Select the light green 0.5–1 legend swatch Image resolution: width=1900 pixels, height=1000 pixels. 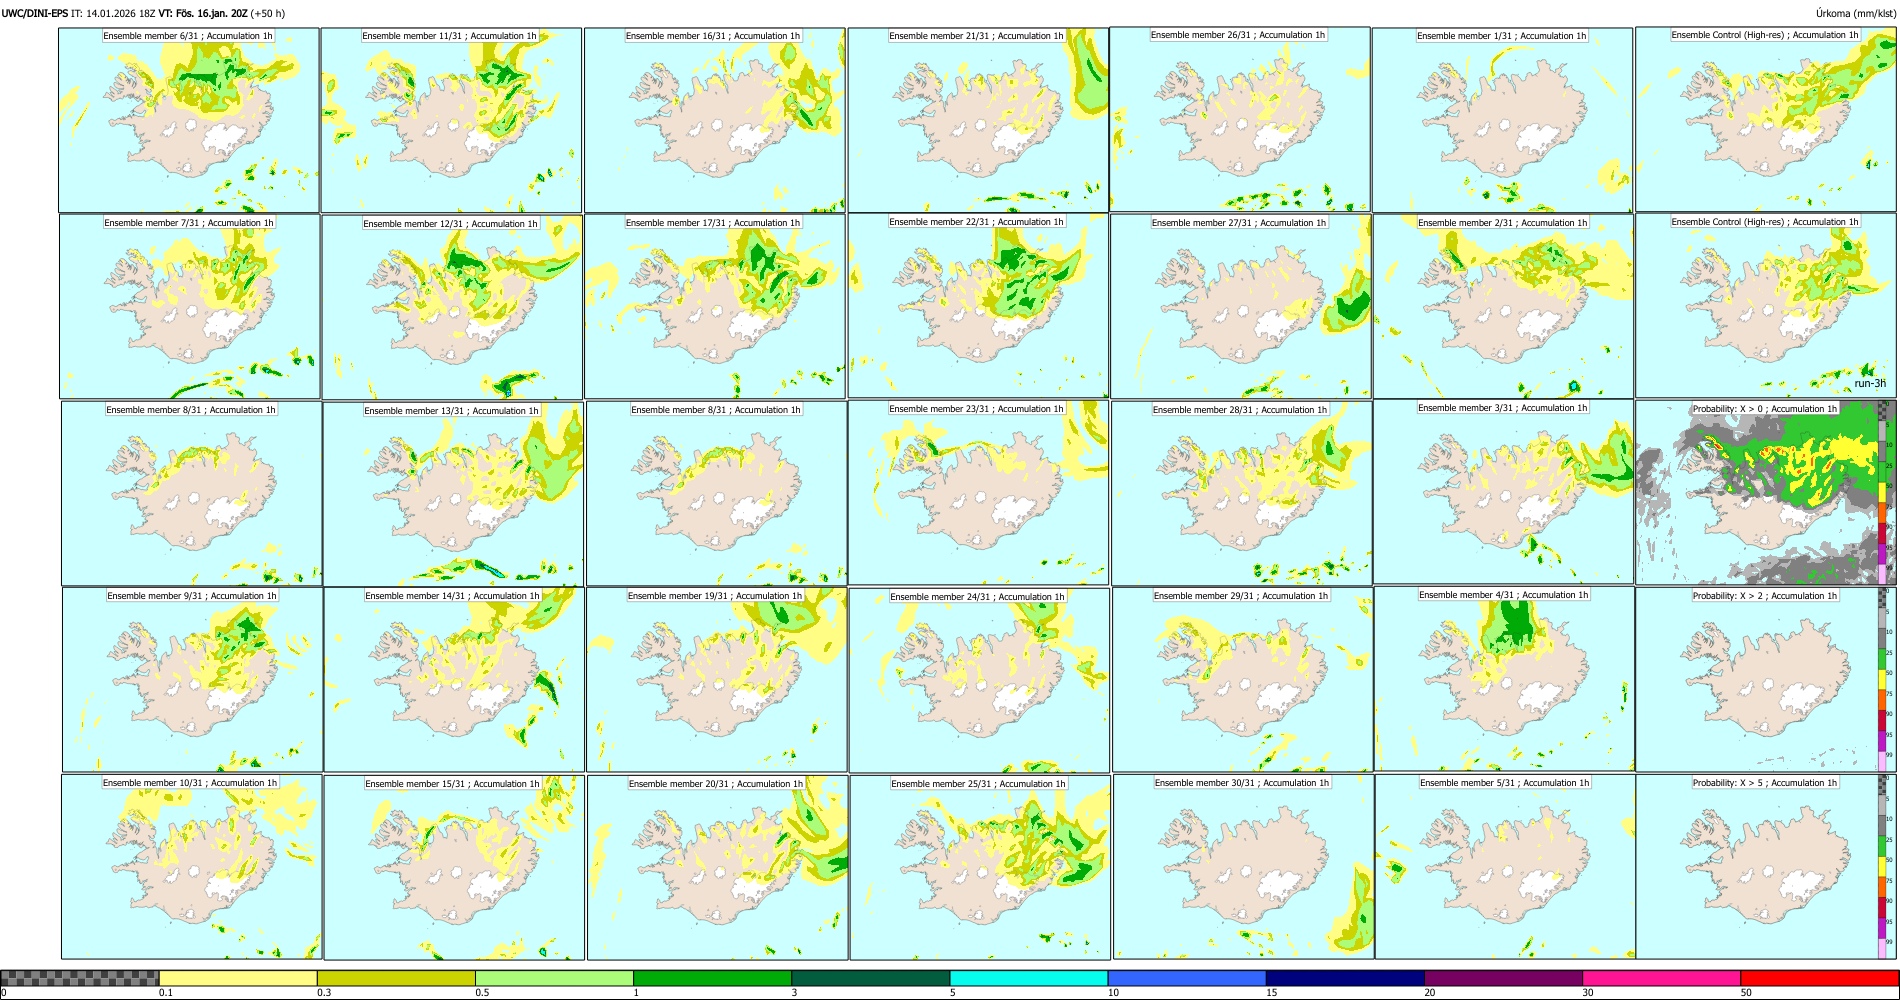click(x=554, y=978)
